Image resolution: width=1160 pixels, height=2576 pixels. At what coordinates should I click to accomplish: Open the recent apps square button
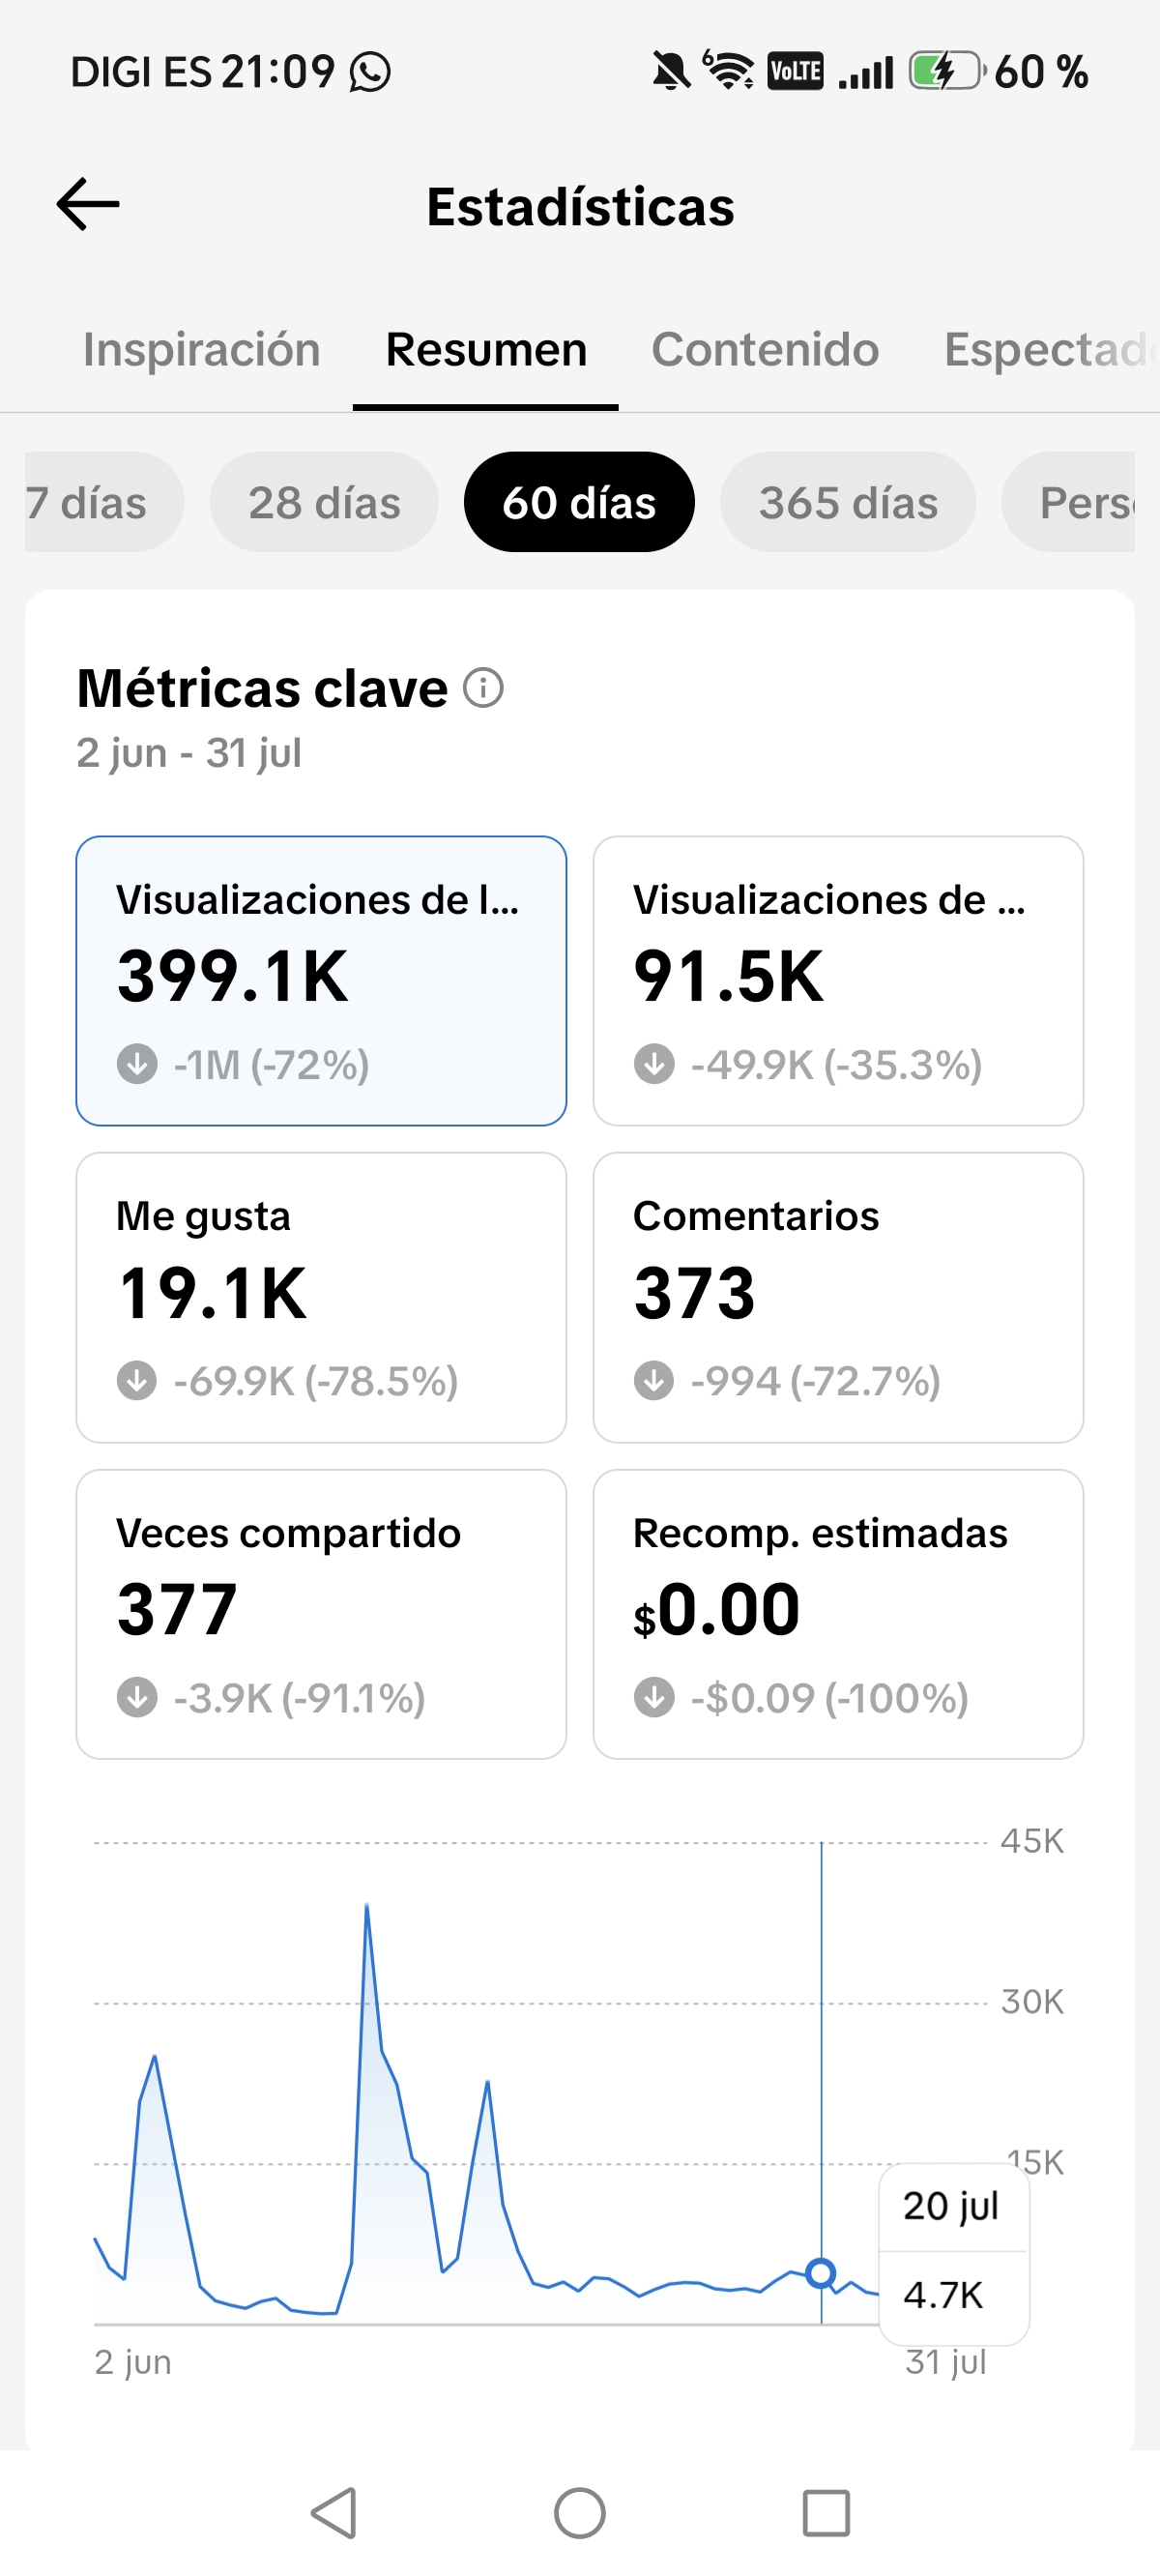[x=826, y=2512]
